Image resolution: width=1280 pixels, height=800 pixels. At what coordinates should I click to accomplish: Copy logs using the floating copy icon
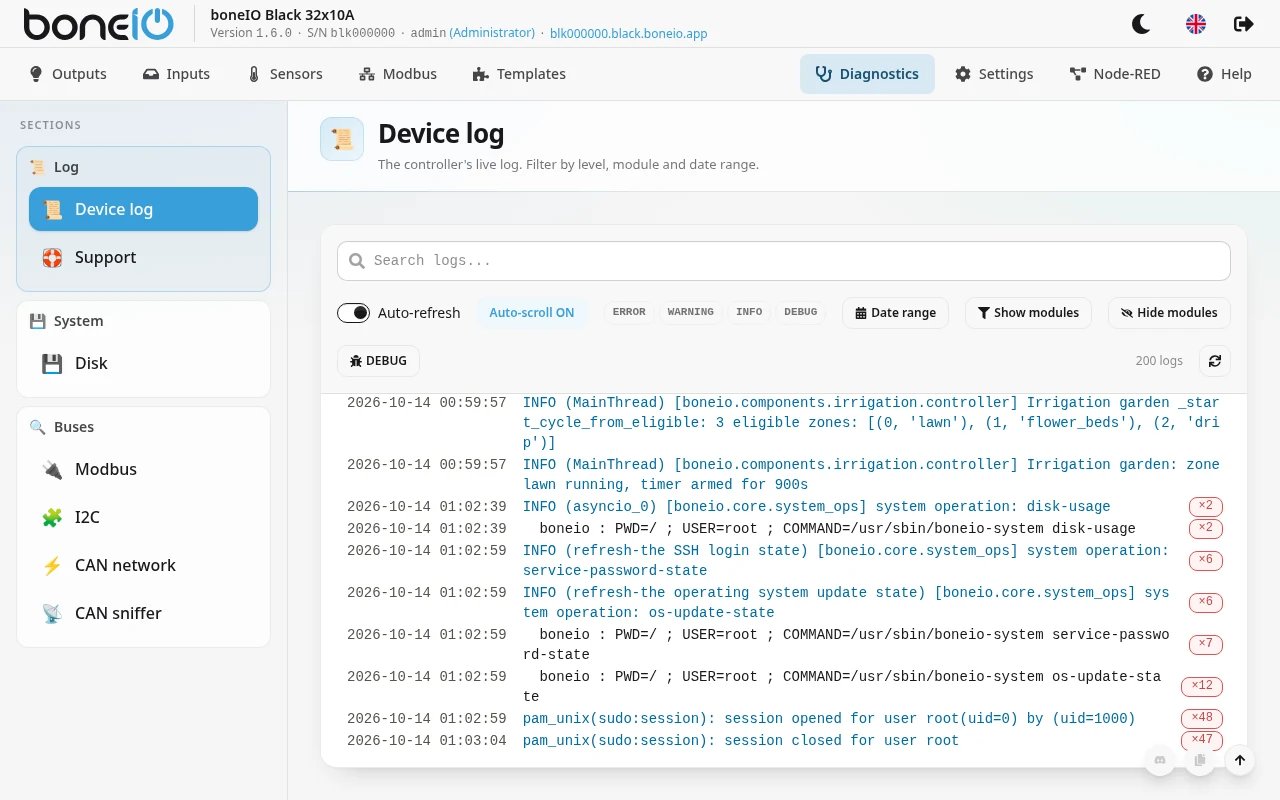[x=1200, y=760]
